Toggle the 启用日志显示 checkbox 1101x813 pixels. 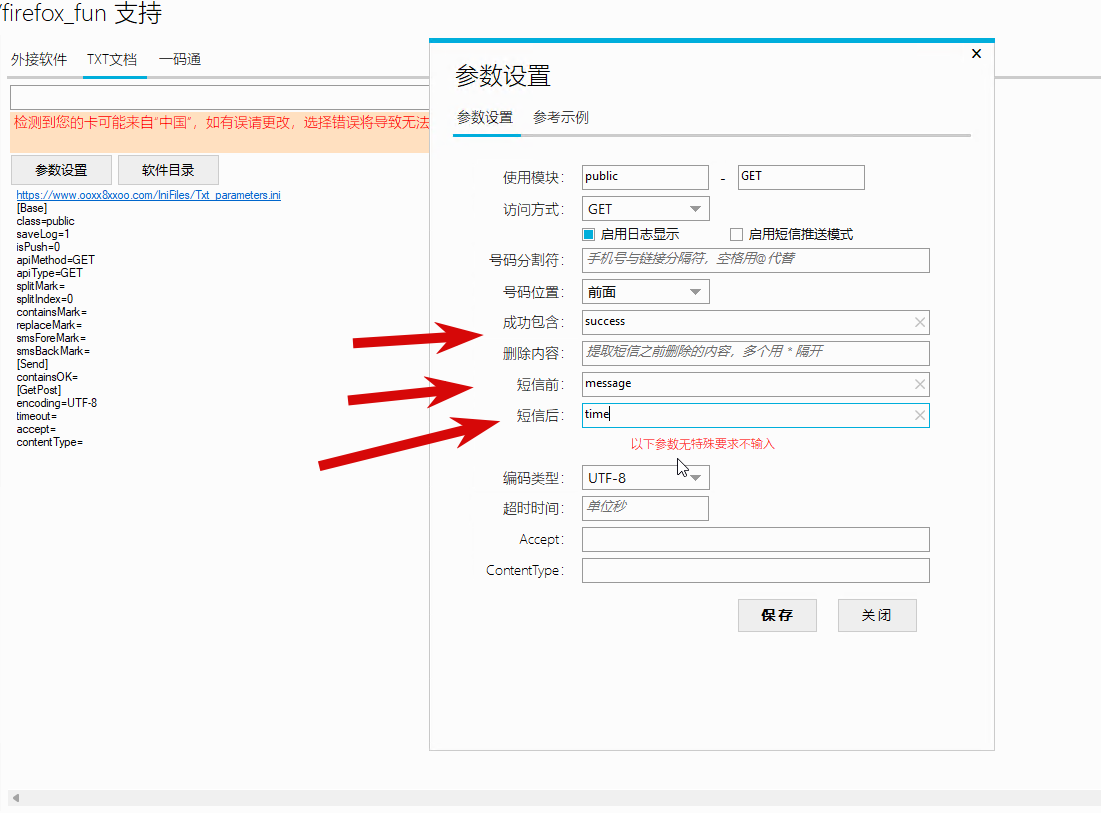(x=588, y=234)
